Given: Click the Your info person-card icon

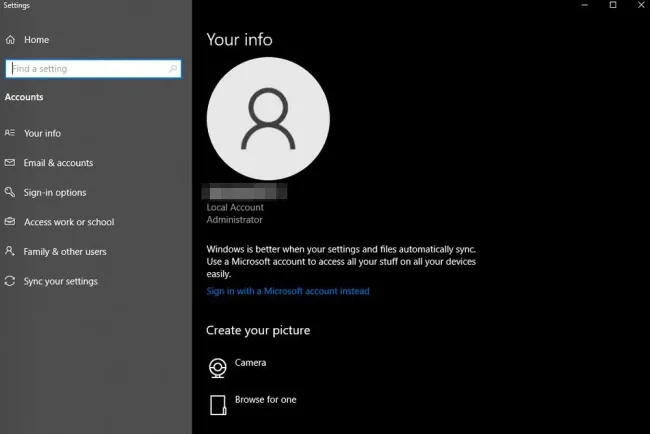Looking at the screenshot, I should coord(10,133).
